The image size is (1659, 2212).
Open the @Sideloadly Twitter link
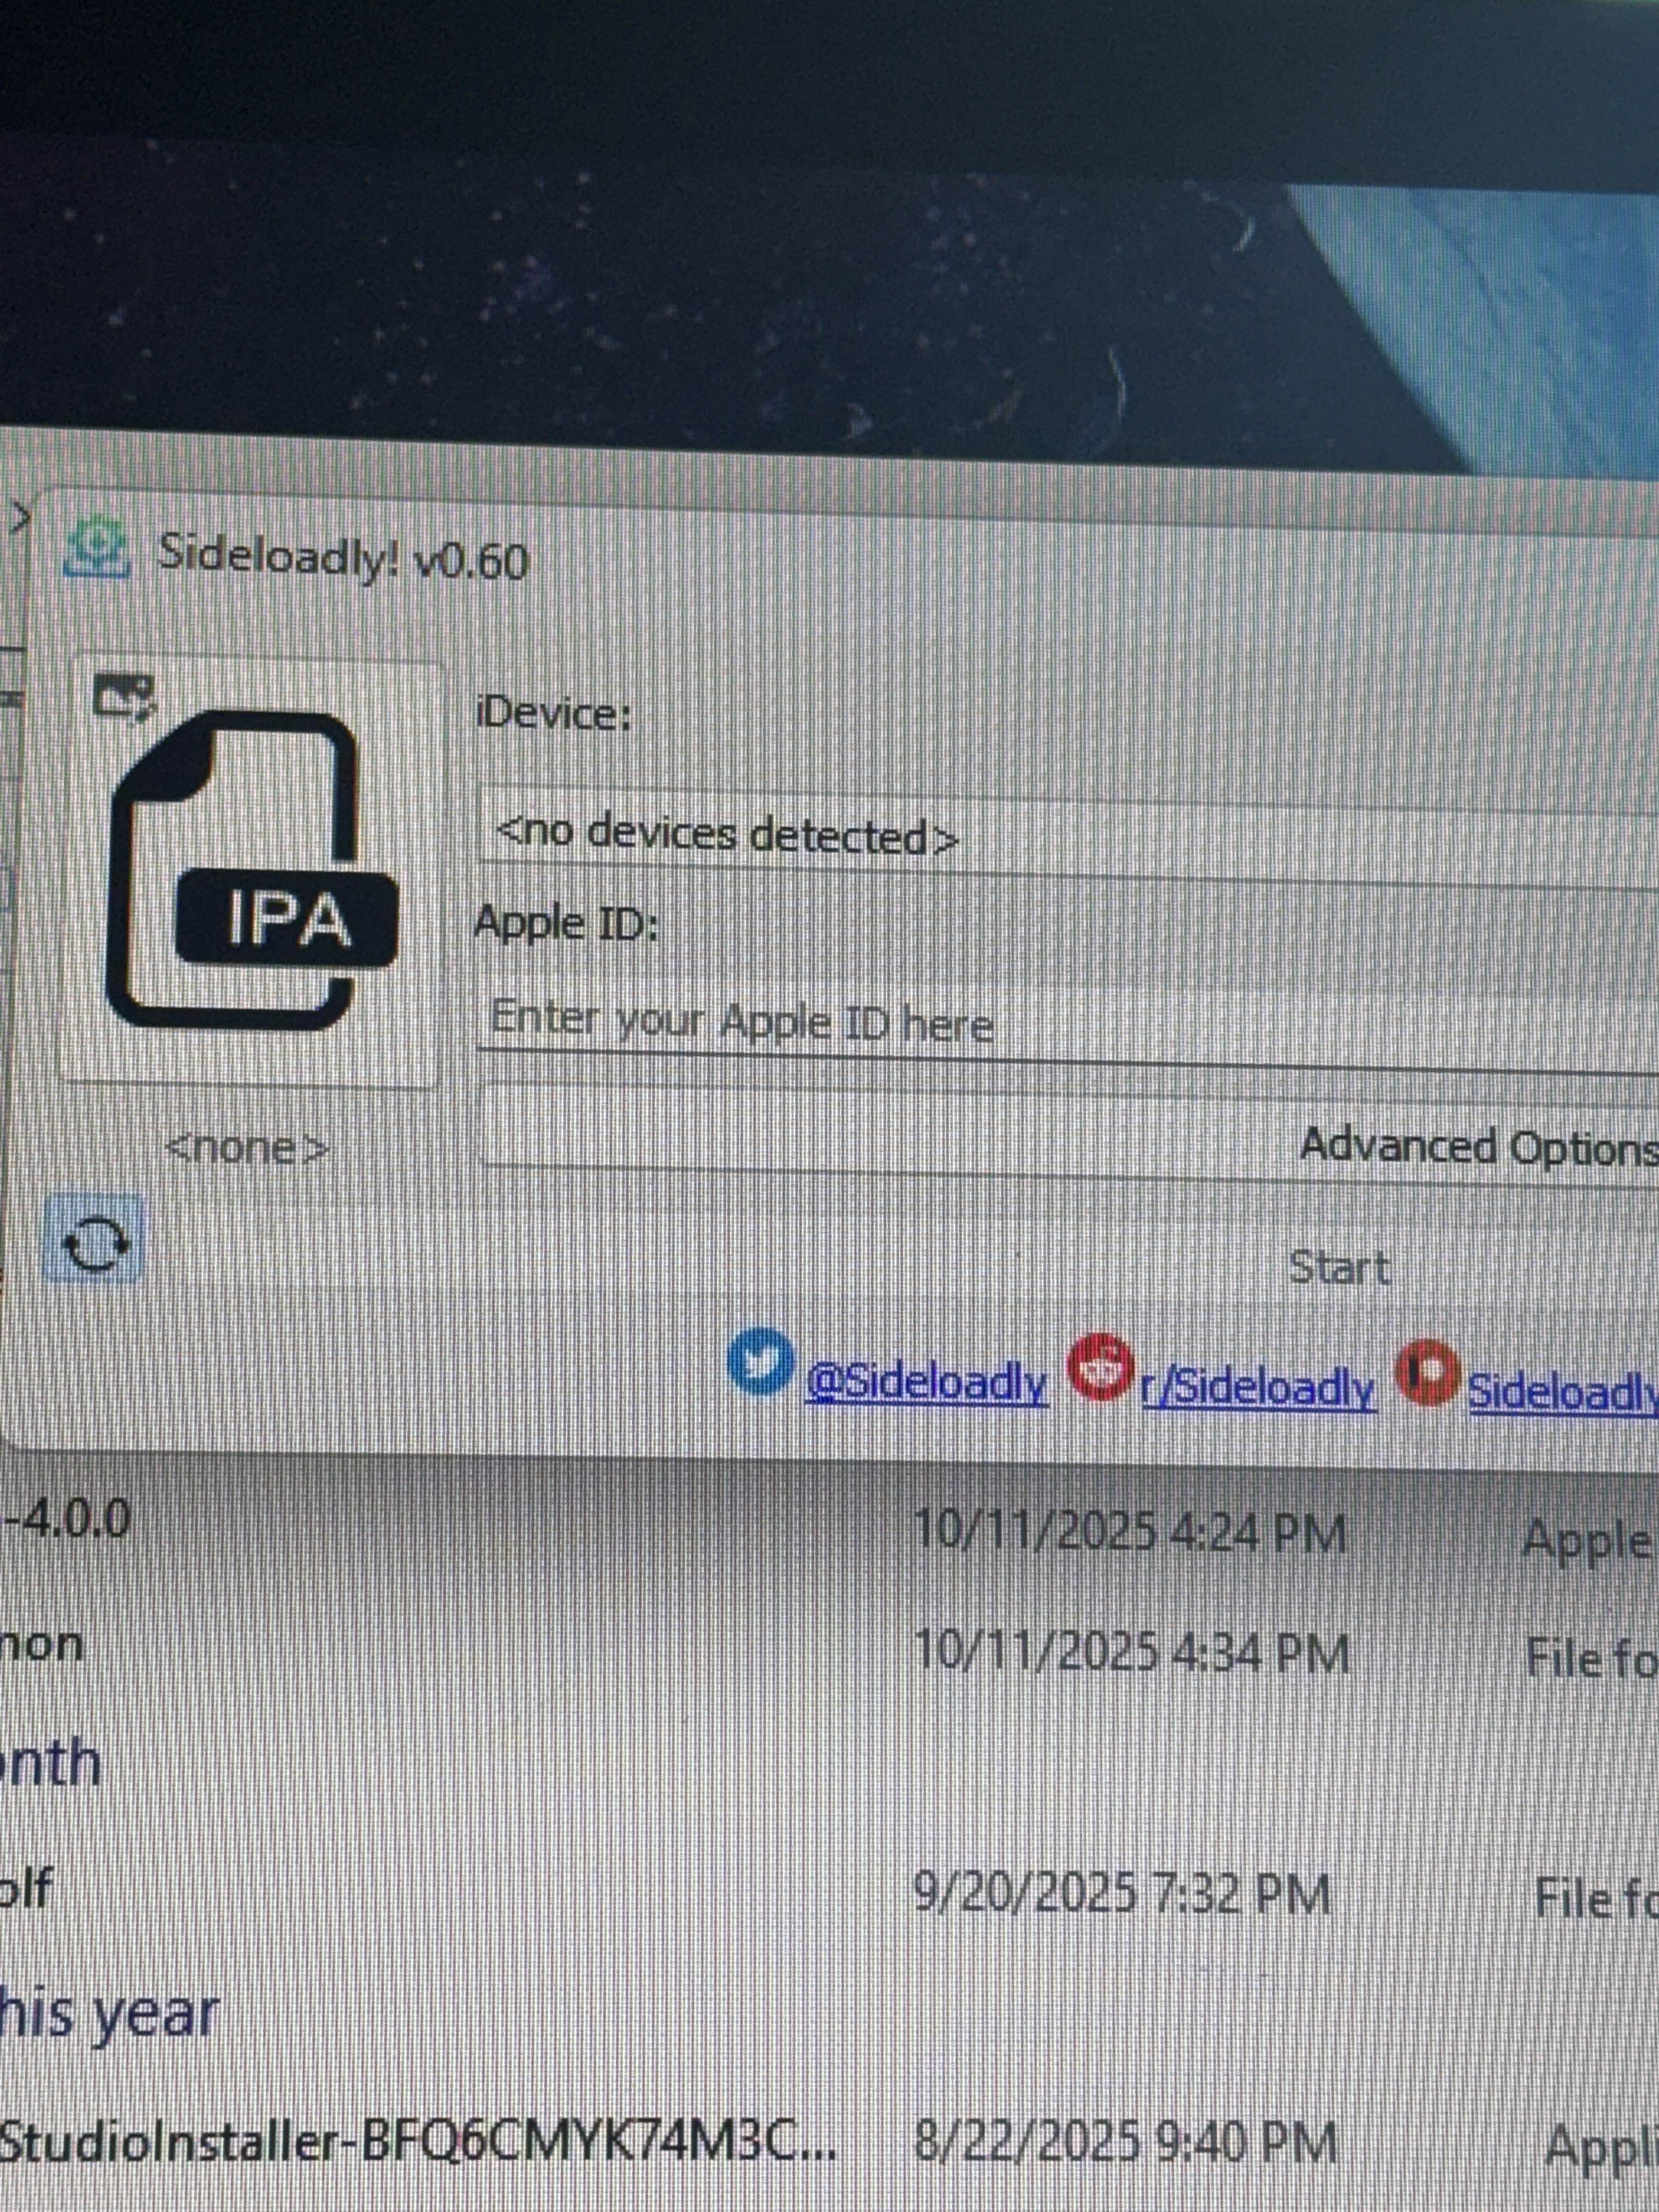(x=926, y=1385)
